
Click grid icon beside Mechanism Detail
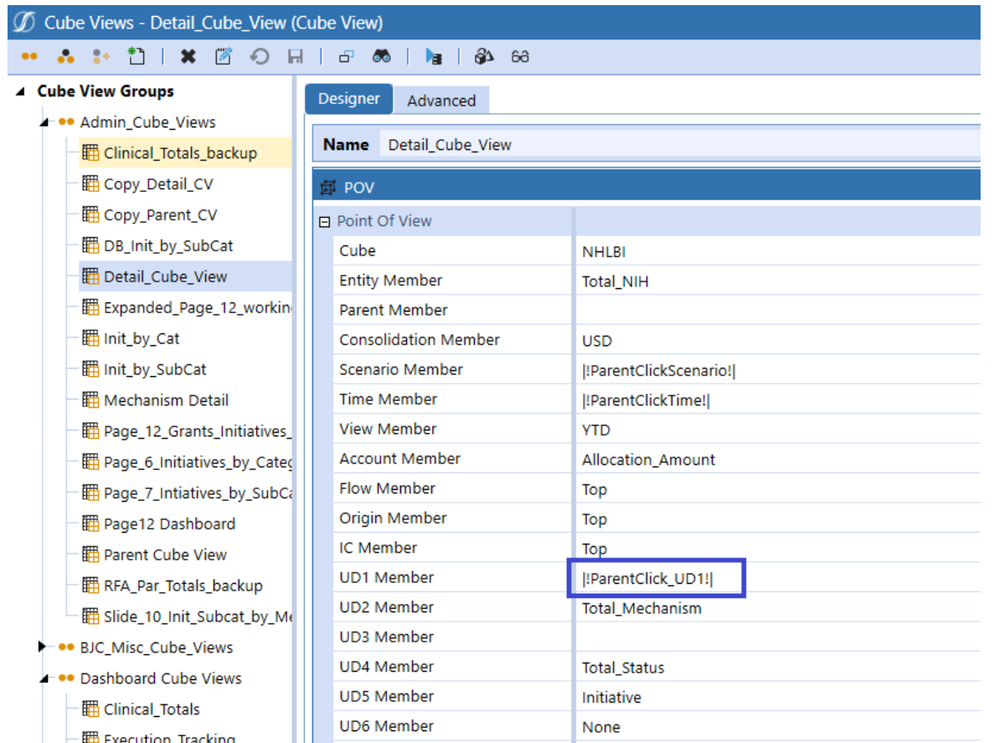pos(90,400)
